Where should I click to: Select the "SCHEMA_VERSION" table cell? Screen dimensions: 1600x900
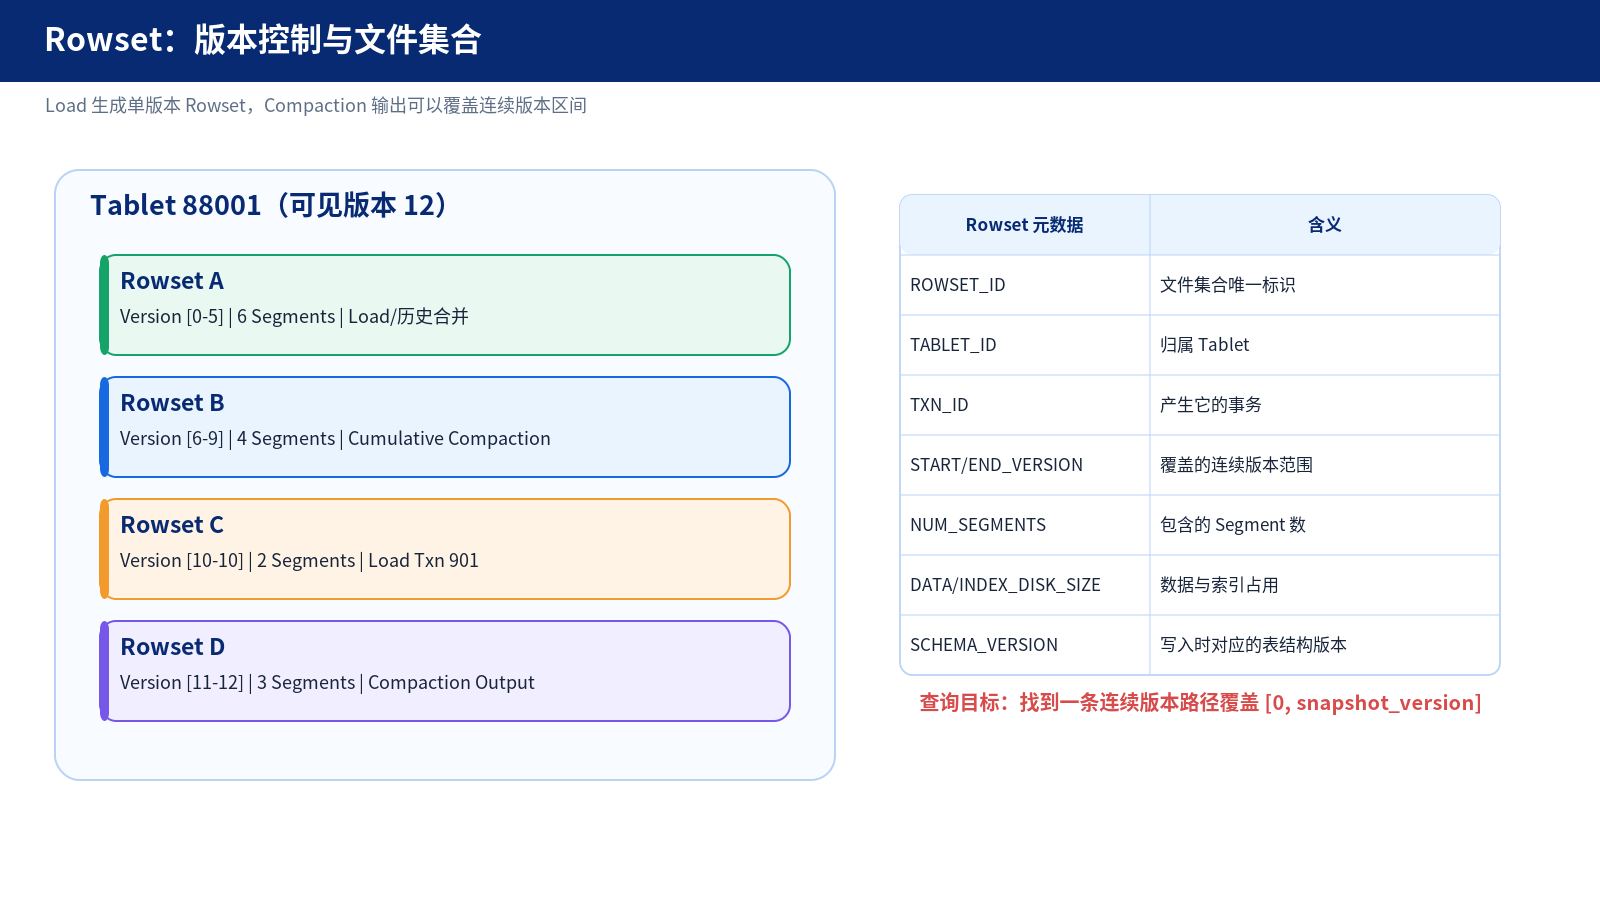tap(1025, 645)
